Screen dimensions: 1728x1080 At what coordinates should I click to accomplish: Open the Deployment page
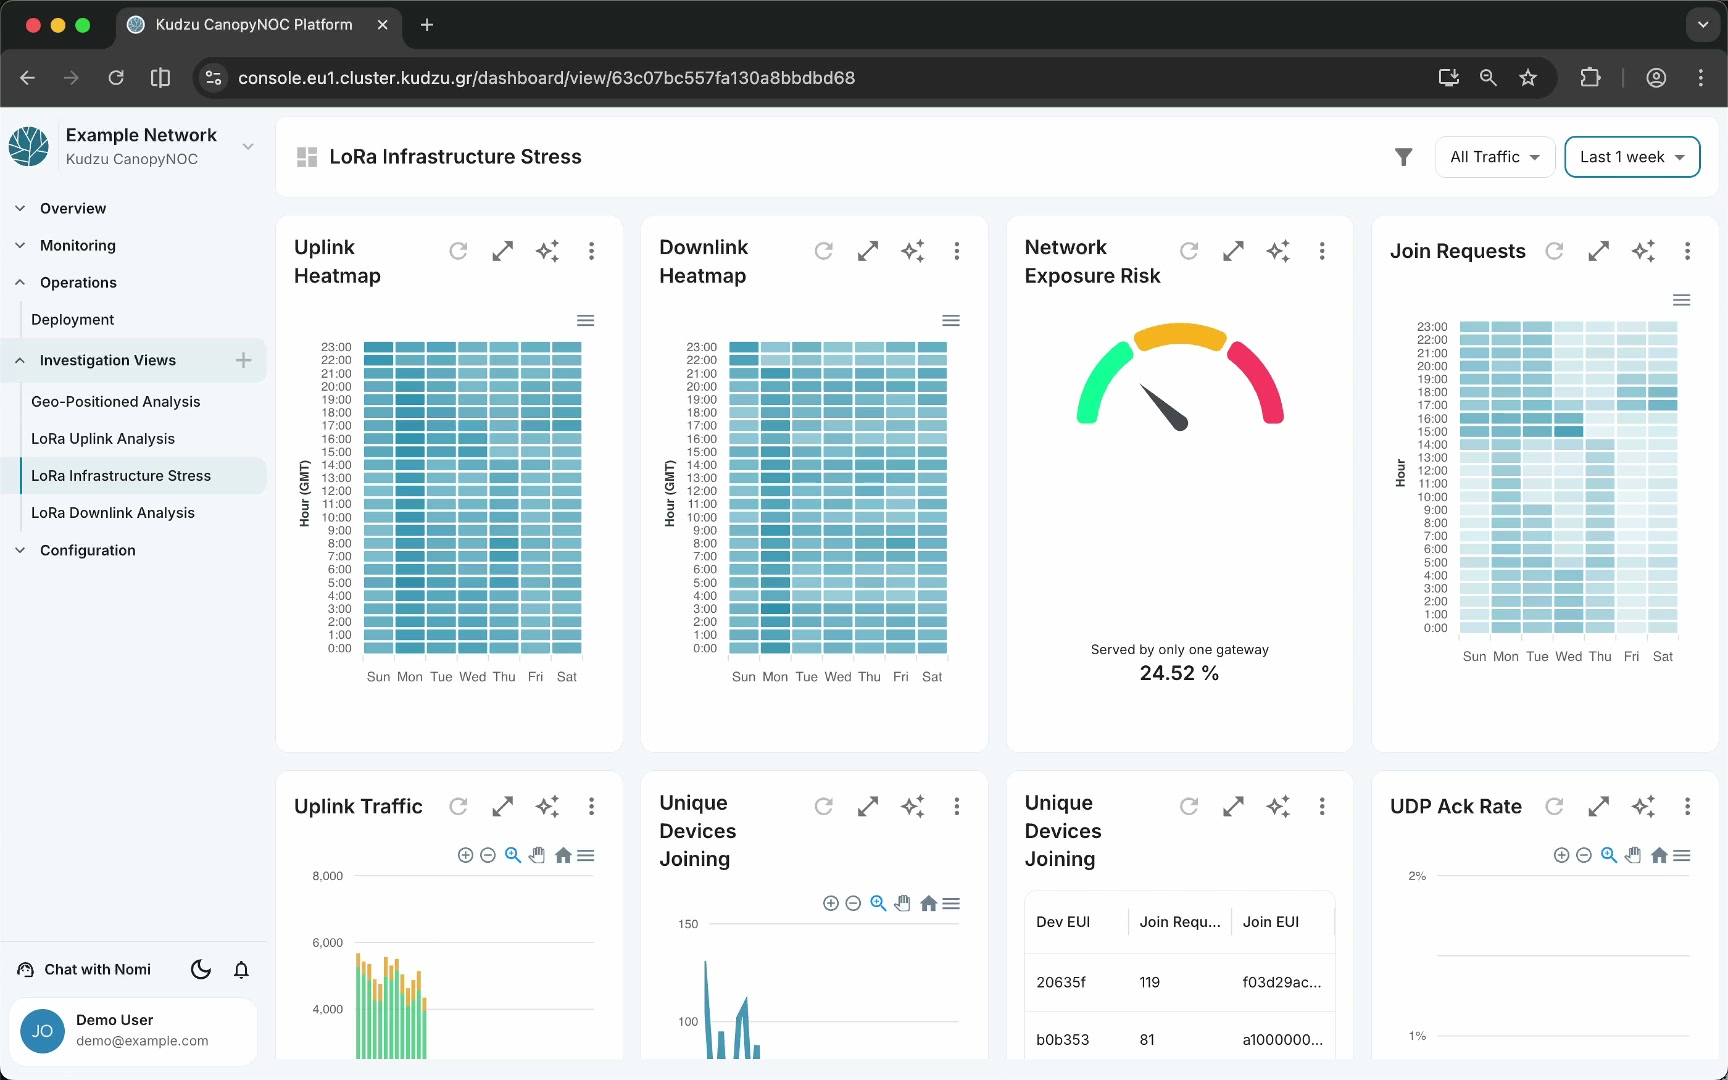73,319
